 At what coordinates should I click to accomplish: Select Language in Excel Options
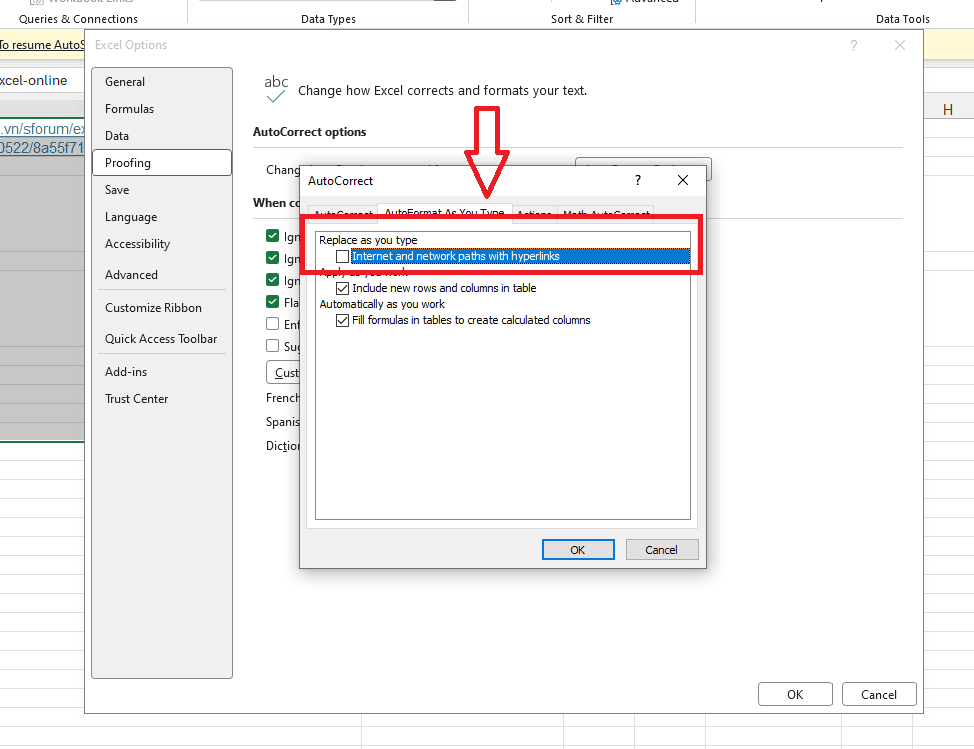(x=162, y=217)
